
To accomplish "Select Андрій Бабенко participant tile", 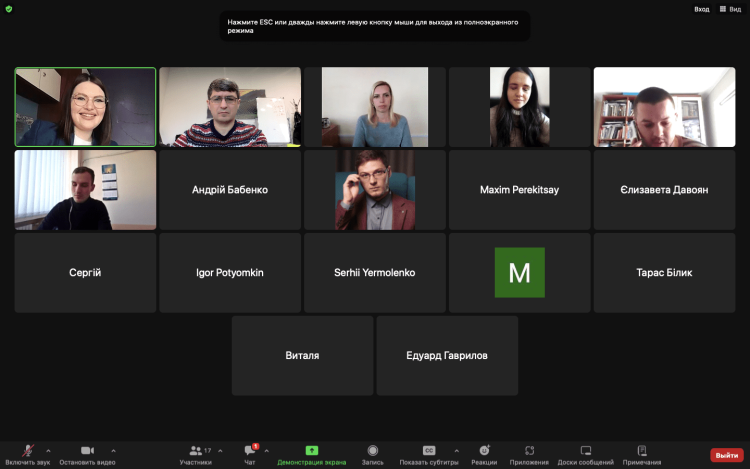I will click(230, 190).
